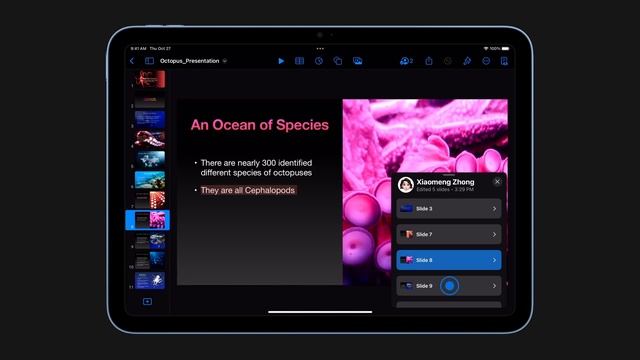This screenshot has width=640, height=360.
Task: Select slide 6 coral reef thumbnail
Action: 150,180
